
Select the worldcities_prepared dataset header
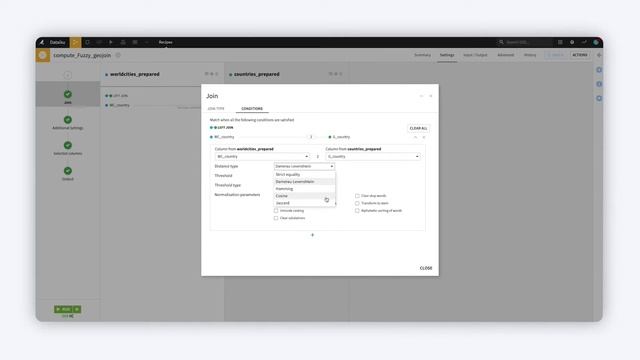135,74
